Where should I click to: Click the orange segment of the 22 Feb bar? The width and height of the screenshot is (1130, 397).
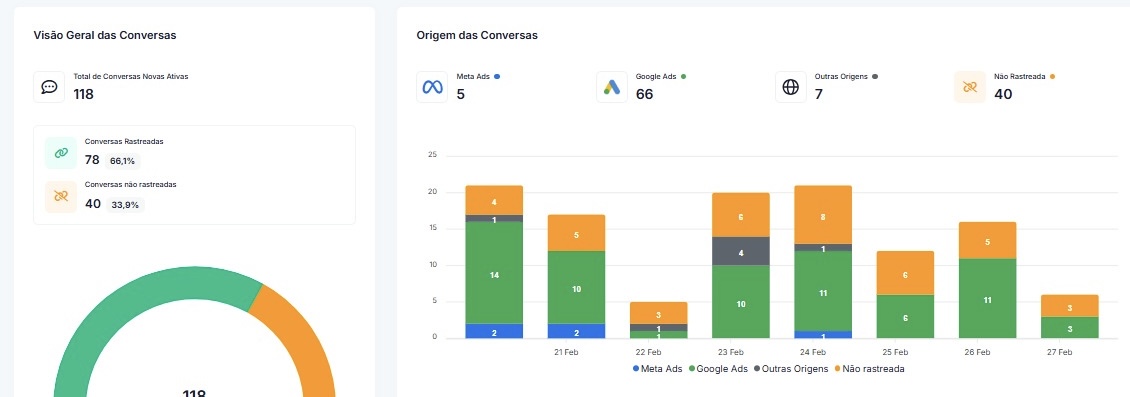(x=658, y=313)
